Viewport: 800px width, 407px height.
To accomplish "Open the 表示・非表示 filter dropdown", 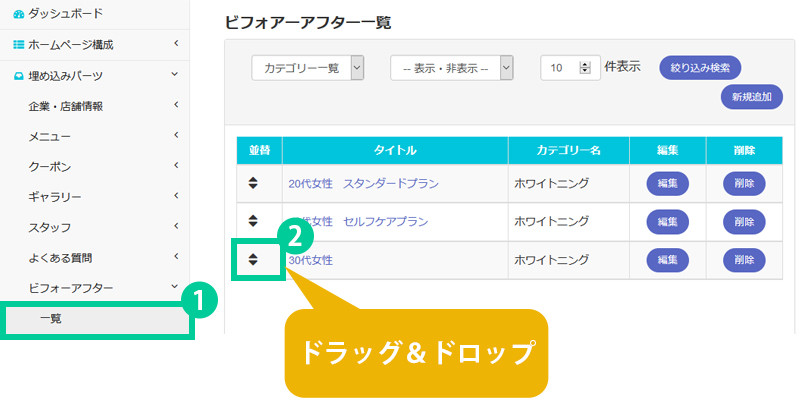I will point(451,67).
